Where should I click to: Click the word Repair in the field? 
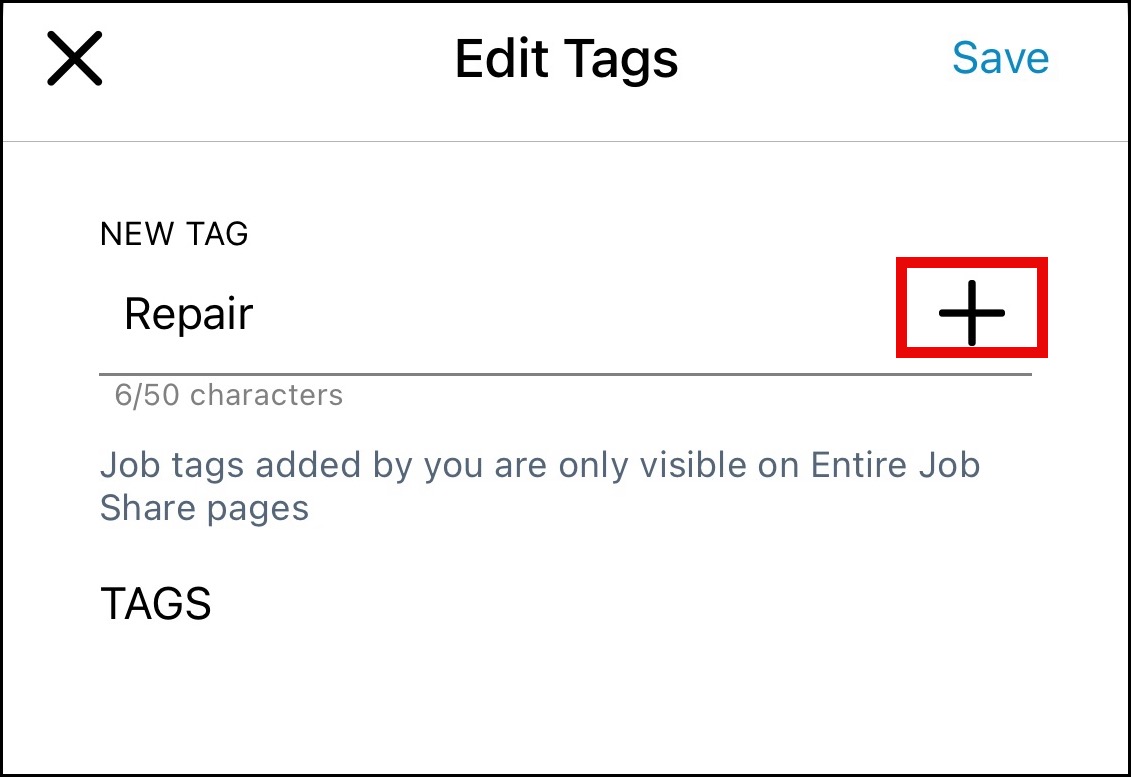(189, 314)
